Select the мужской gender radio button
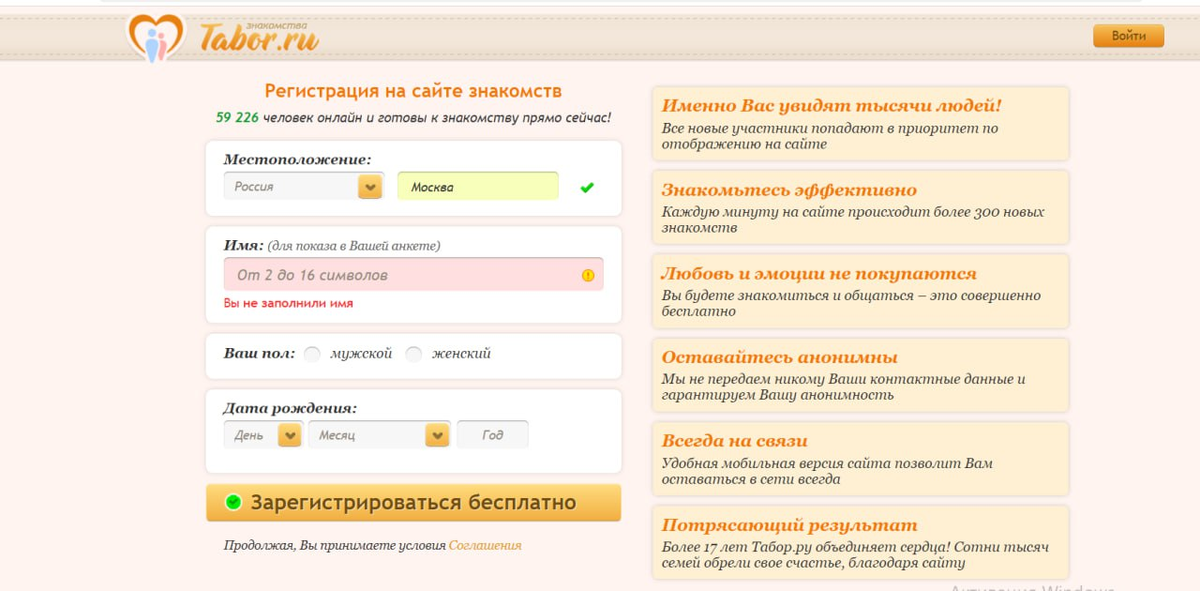 [313, 354]
